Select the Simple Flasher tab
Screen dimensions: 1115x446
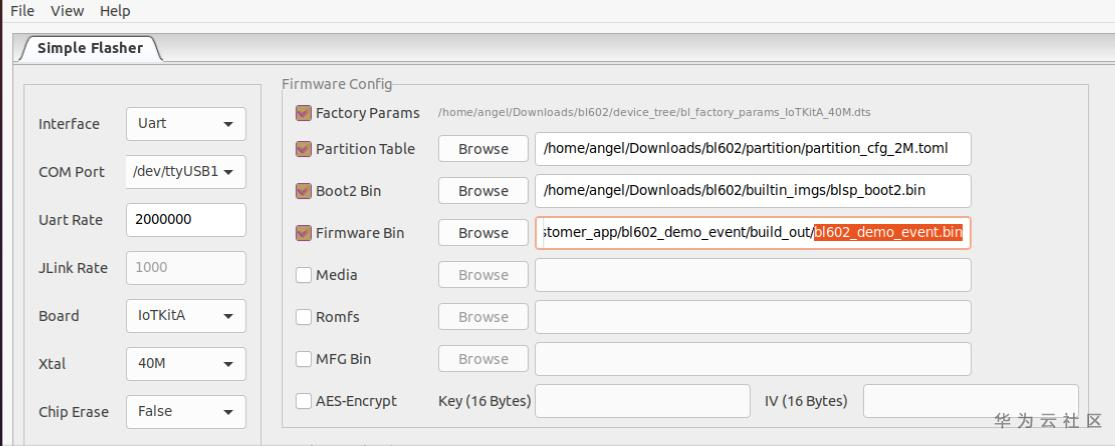(x=90, y=48)
